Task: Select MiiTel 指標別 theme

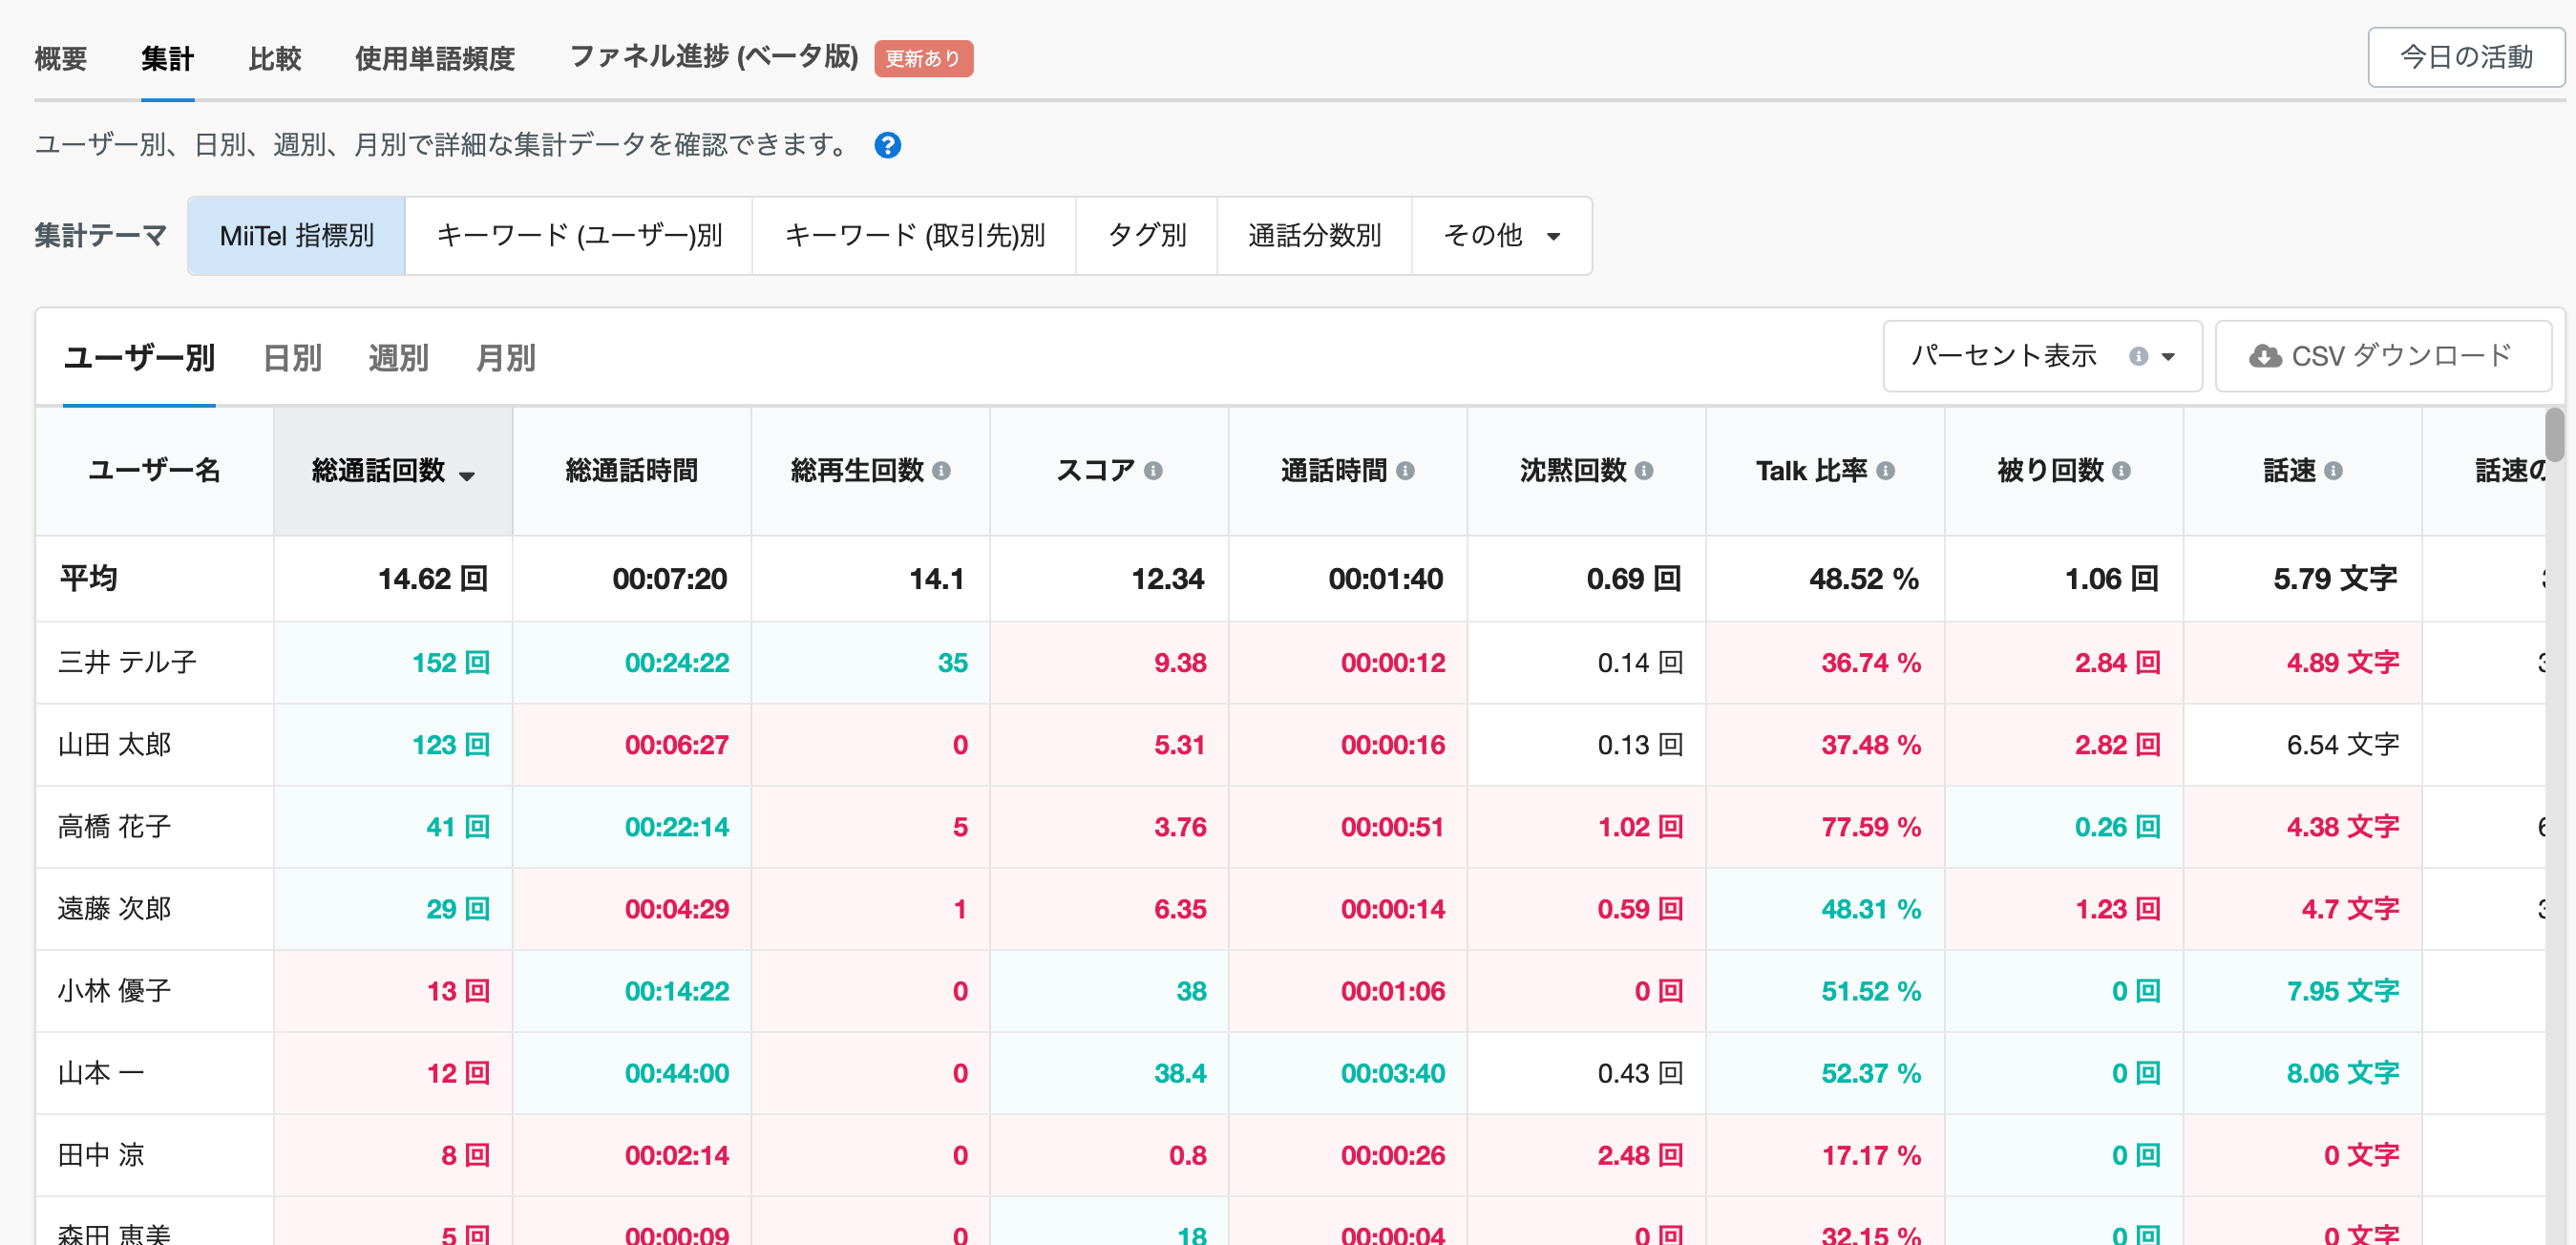Action: (297, 236)
